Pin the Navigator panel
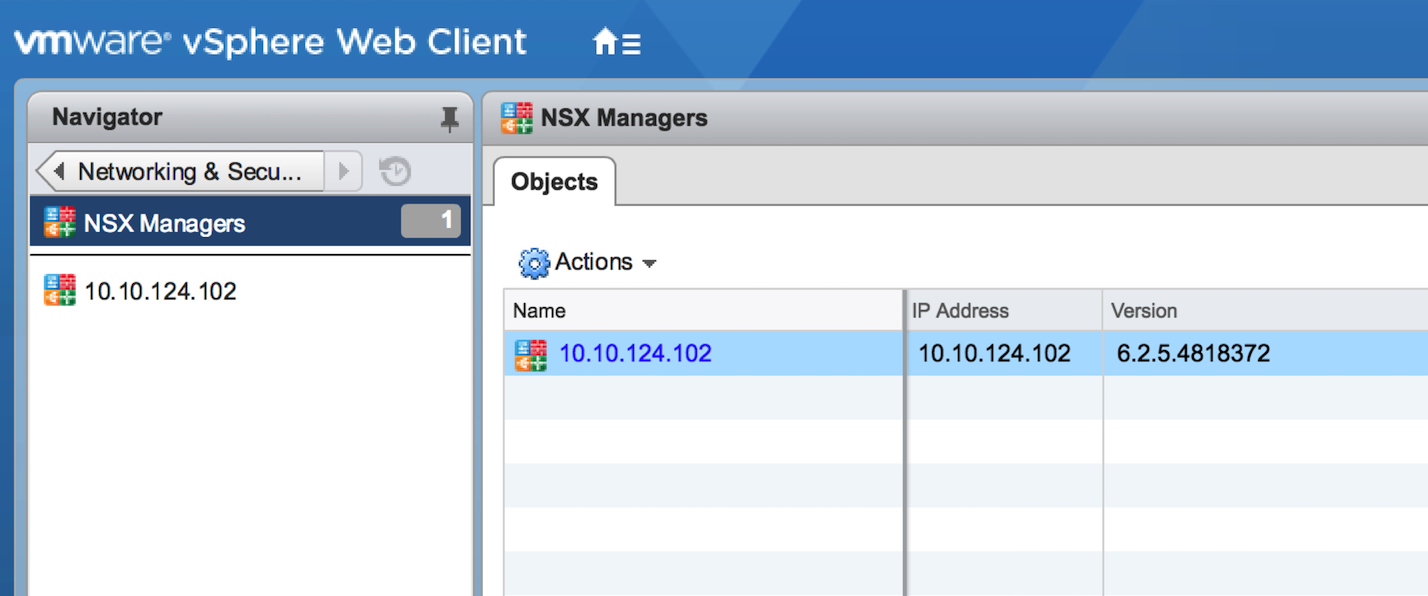Viewport: 1428px width, 596px height. 449,118
